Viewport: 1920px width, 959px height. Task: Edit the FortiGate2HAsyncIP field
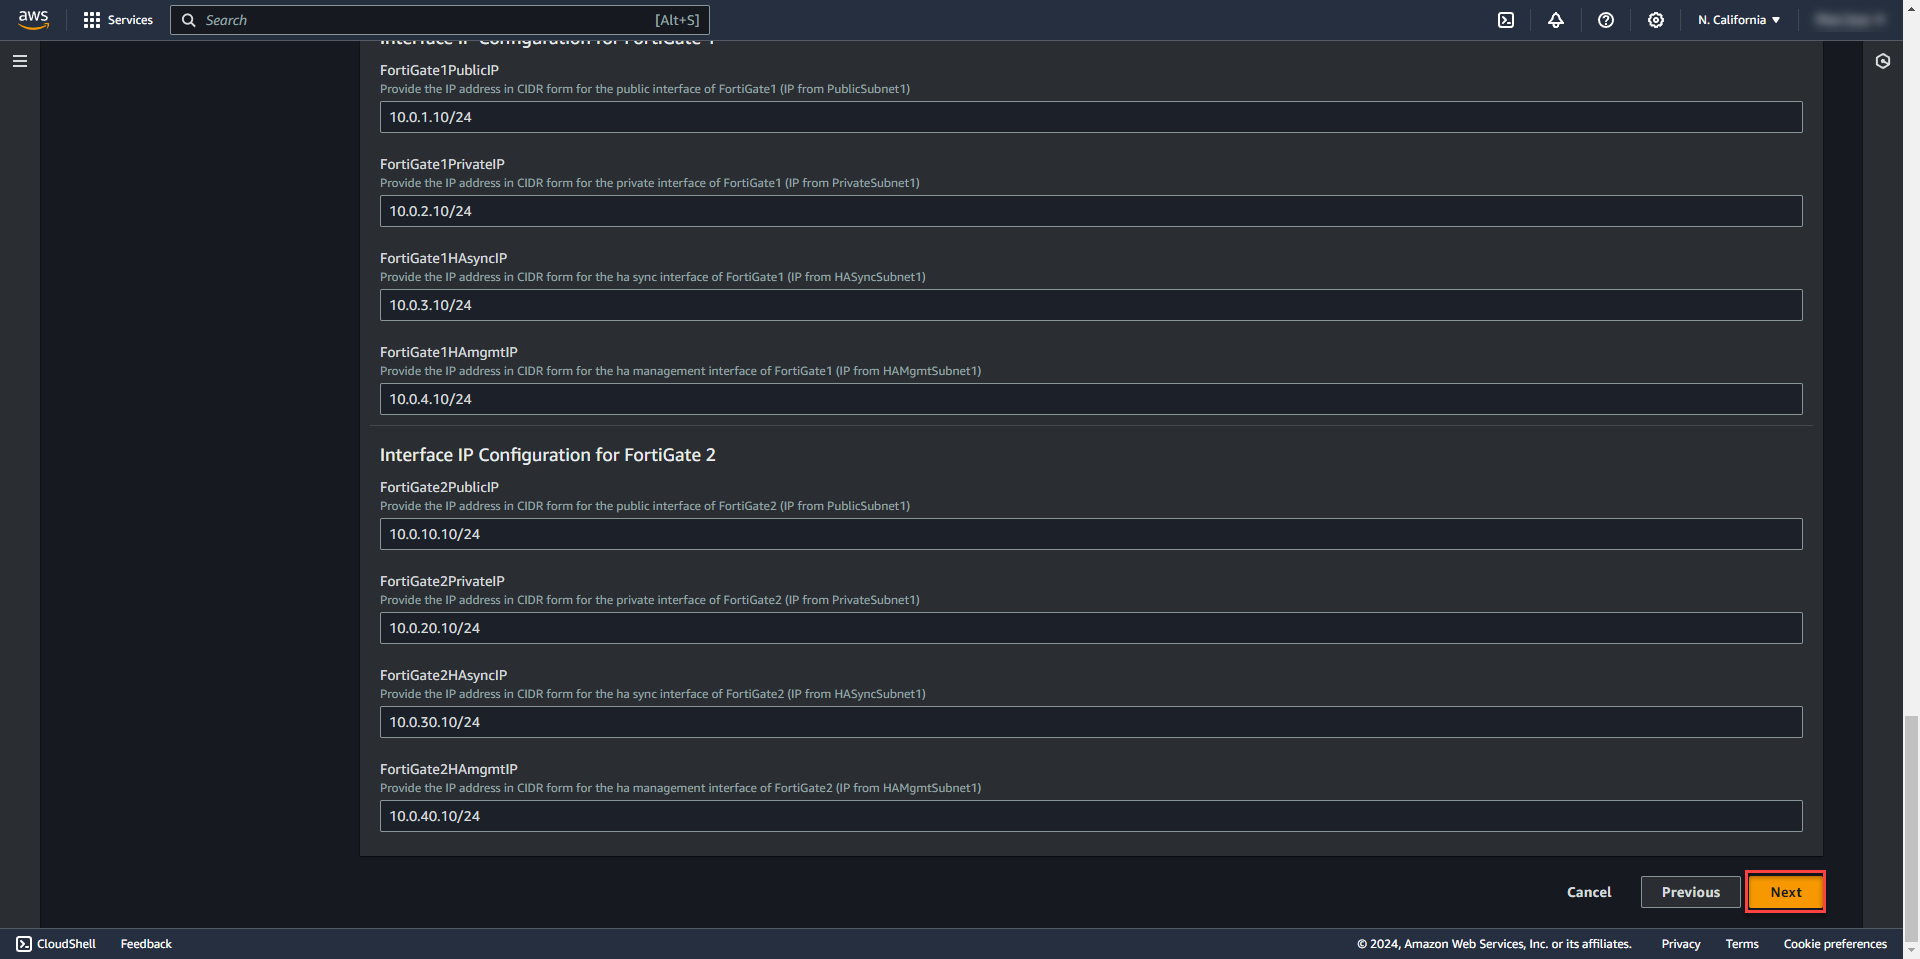(1091, 722)
